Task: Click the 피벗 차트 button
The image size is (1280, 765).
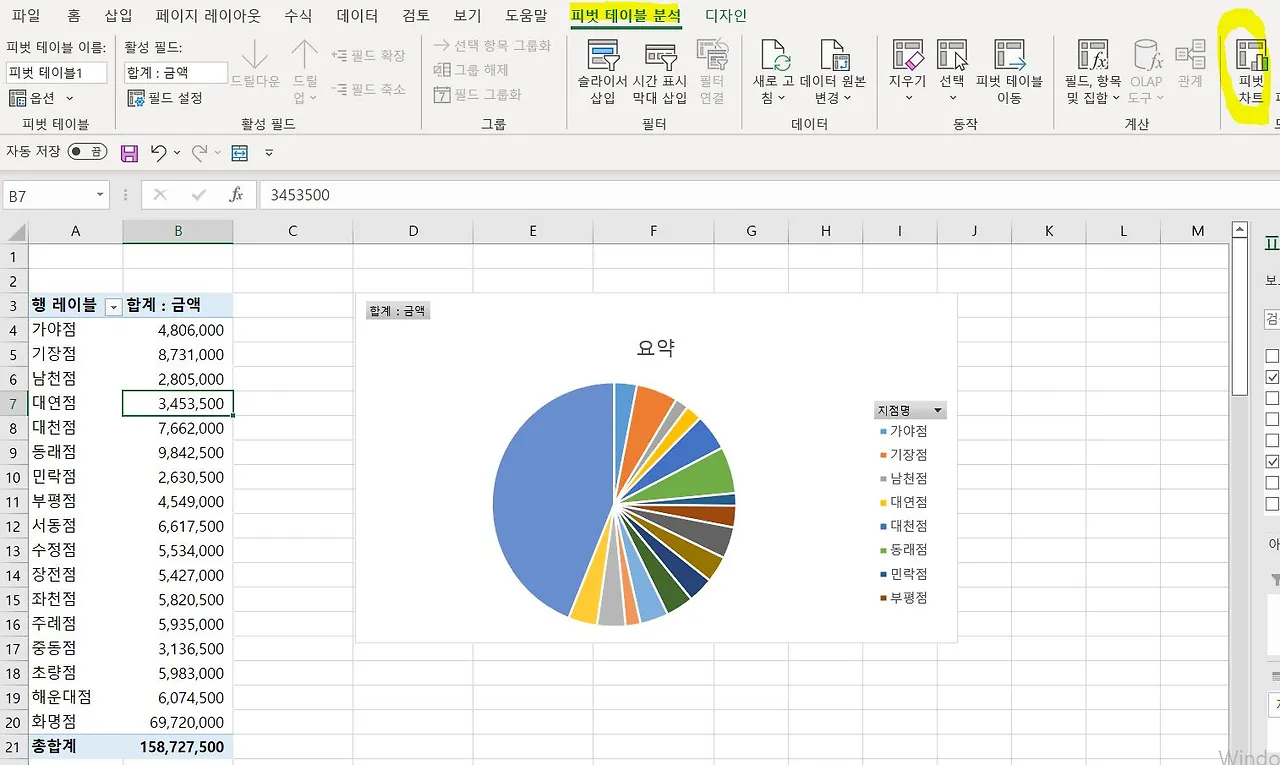Action: pos(1251,72)
